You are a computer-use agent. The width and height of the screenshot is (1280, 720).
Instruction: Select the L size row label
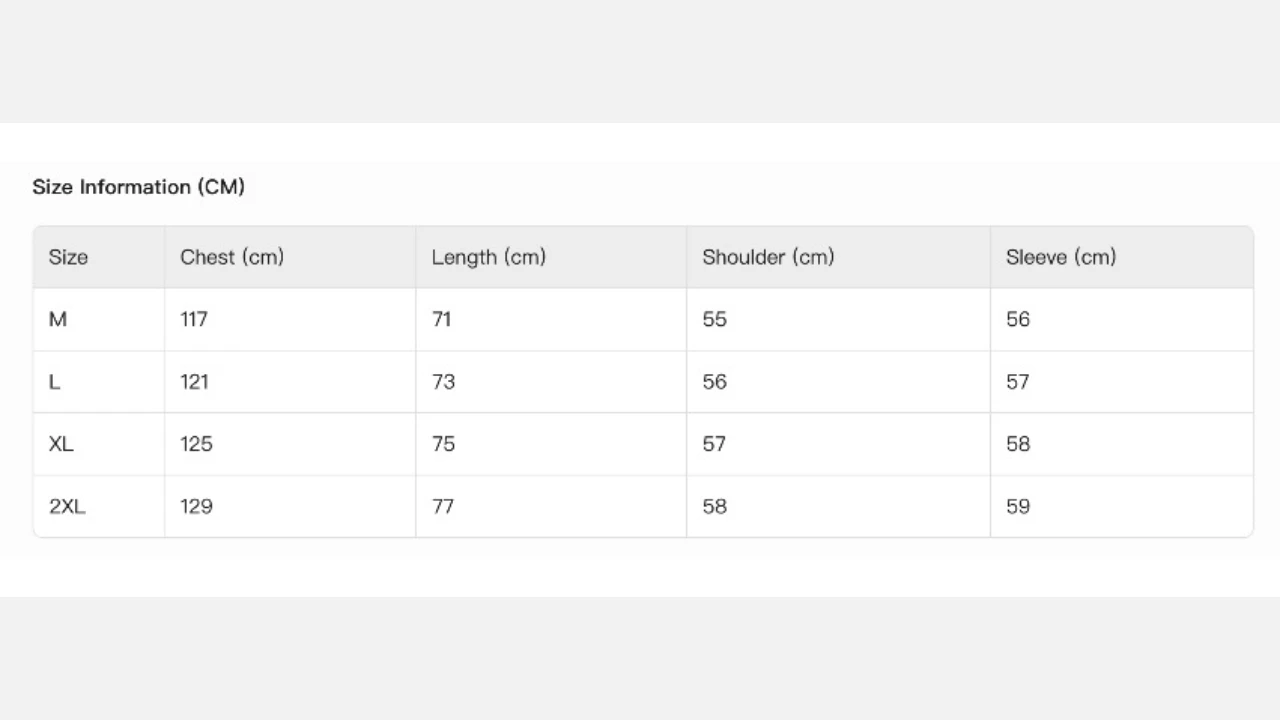[54, 382]
